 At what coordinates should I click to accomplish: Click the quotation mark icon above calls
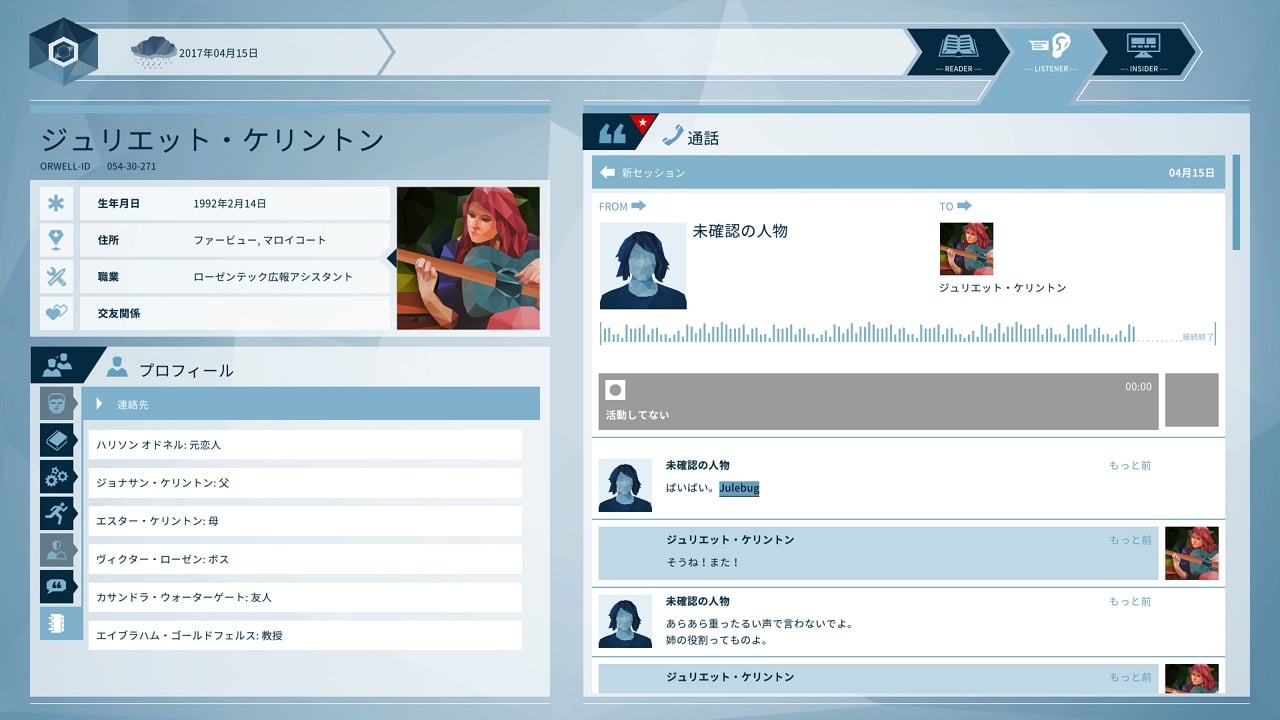[x=612, y=134]
